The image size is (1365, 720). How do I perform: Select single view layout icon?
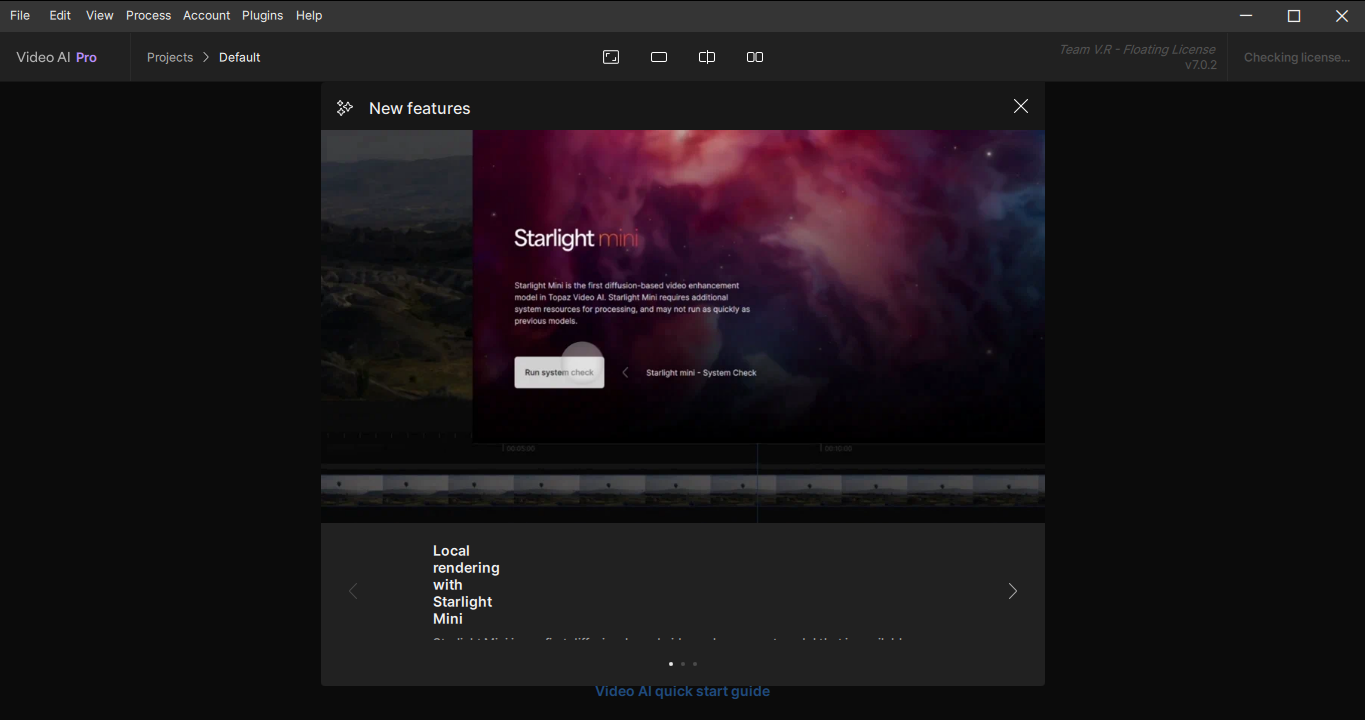pyautogui.click(x=659, y=57)
